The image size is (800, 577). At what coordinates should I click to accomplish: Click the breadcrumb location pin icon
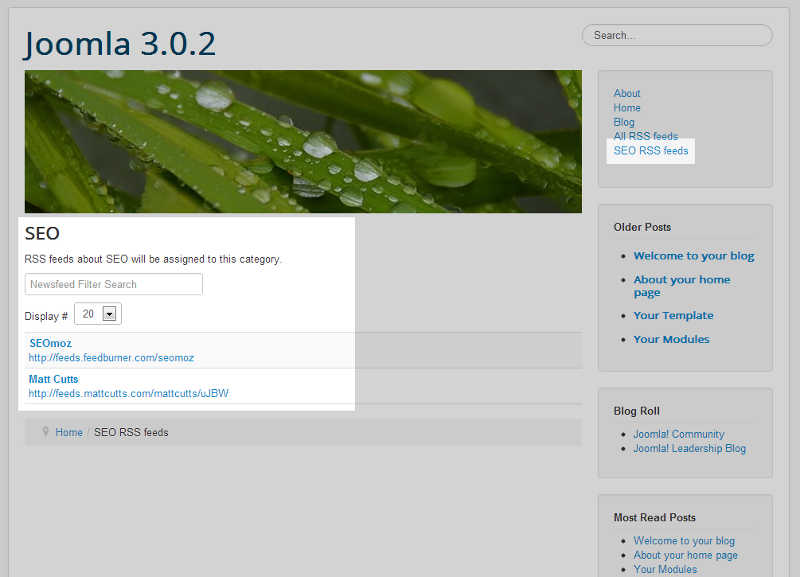pos(45,432)
